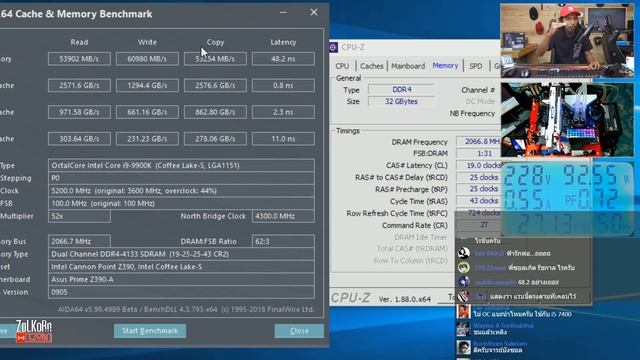
Task: Click the memory Read value 53902 MB/s
Action: (x=79, y=59)
